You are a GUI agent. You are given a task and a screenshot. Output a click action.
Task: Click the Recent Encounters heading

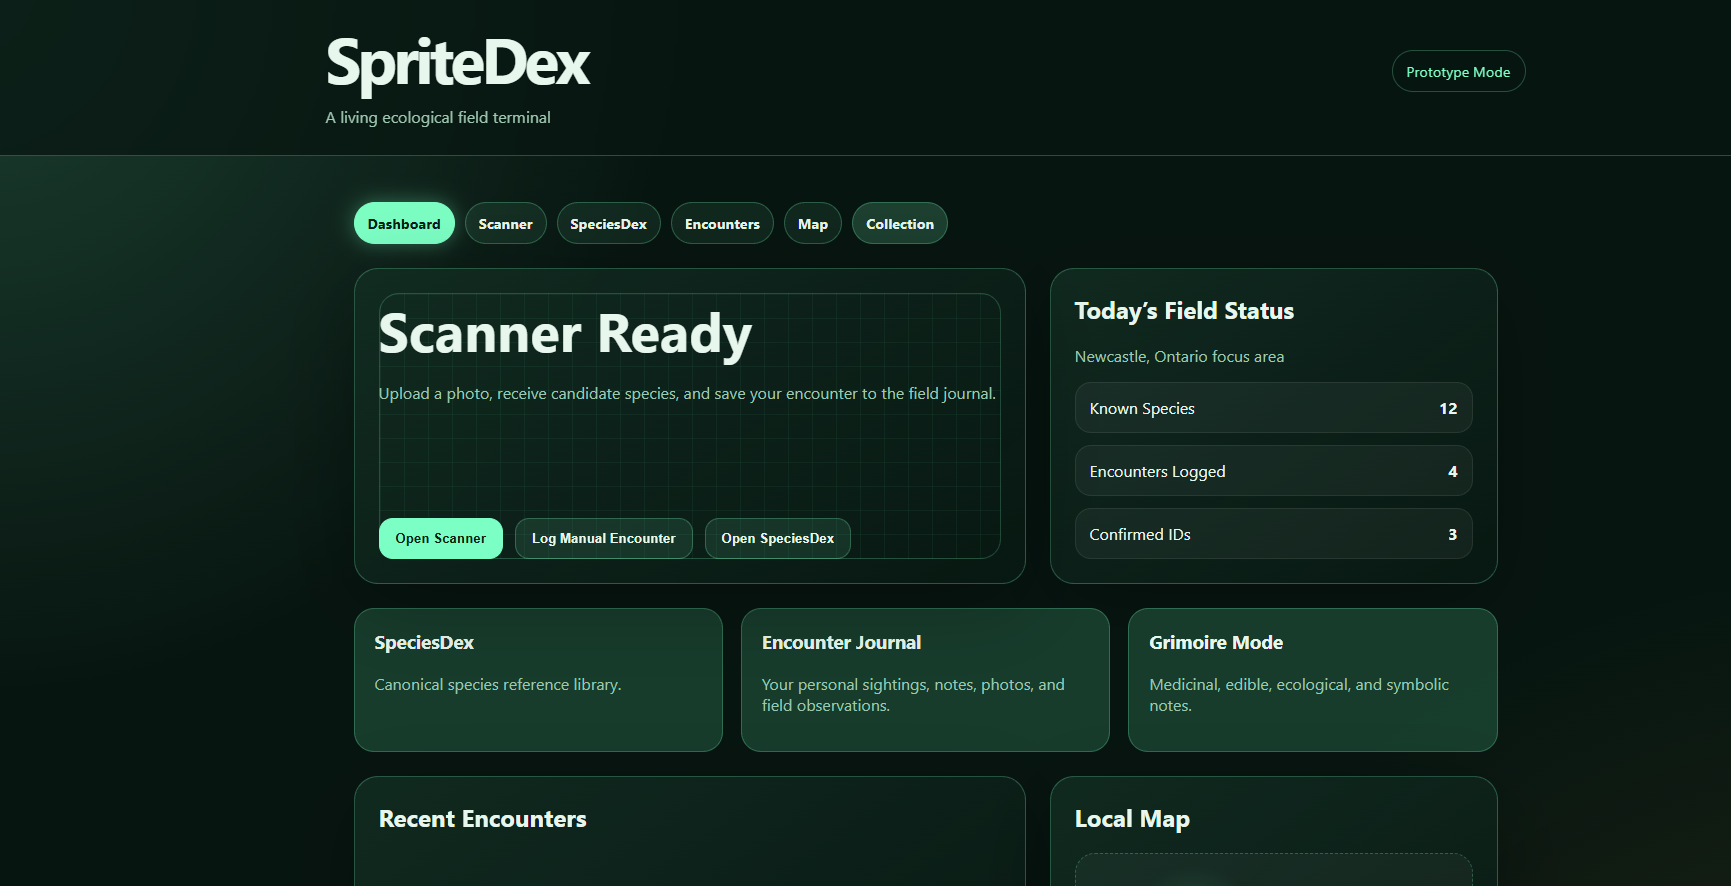(483, 819)
